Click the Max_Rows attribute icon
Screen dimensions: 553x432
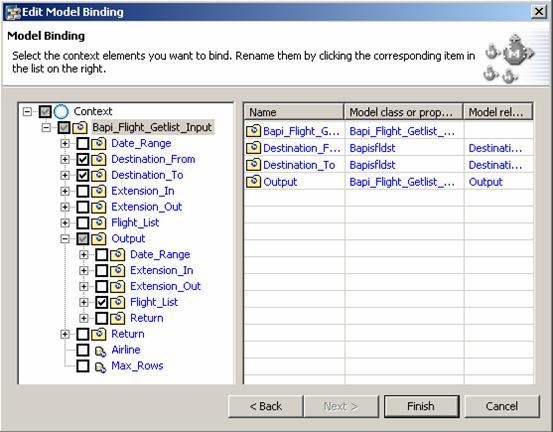tap(100, 366)
